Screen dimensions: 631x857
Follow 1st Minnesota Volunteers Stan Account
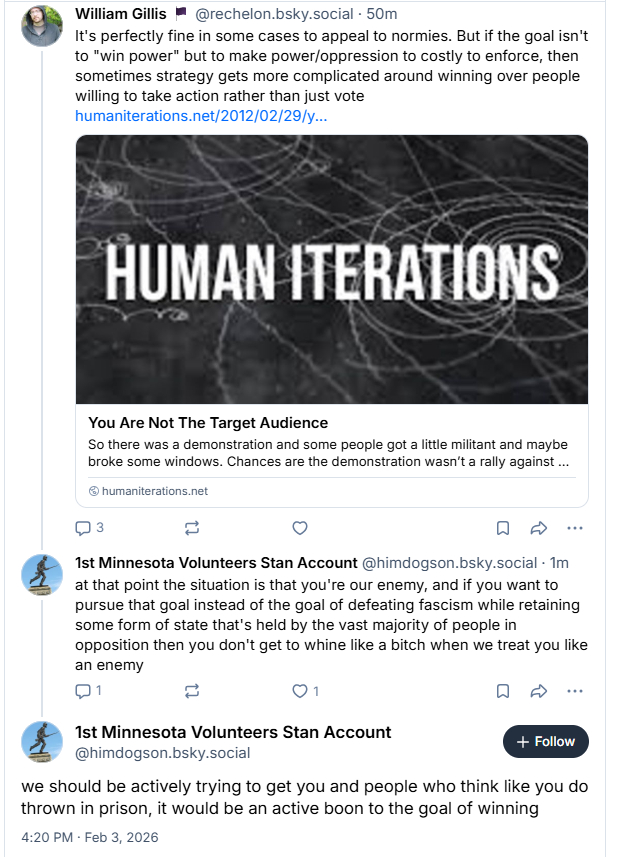pyautogui.click(x=545, y=742)
